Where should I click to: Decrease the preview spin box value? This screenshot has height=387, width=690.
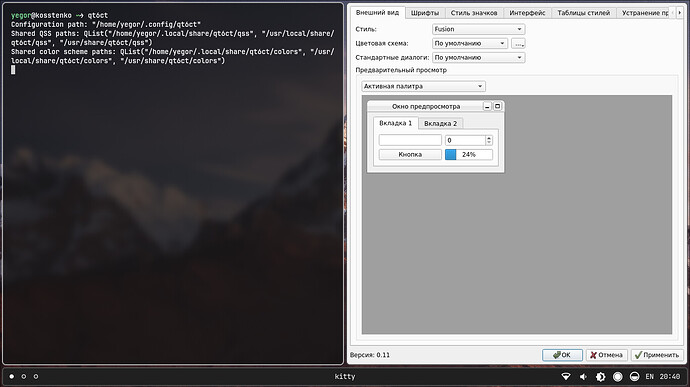(x=489, y=143)
